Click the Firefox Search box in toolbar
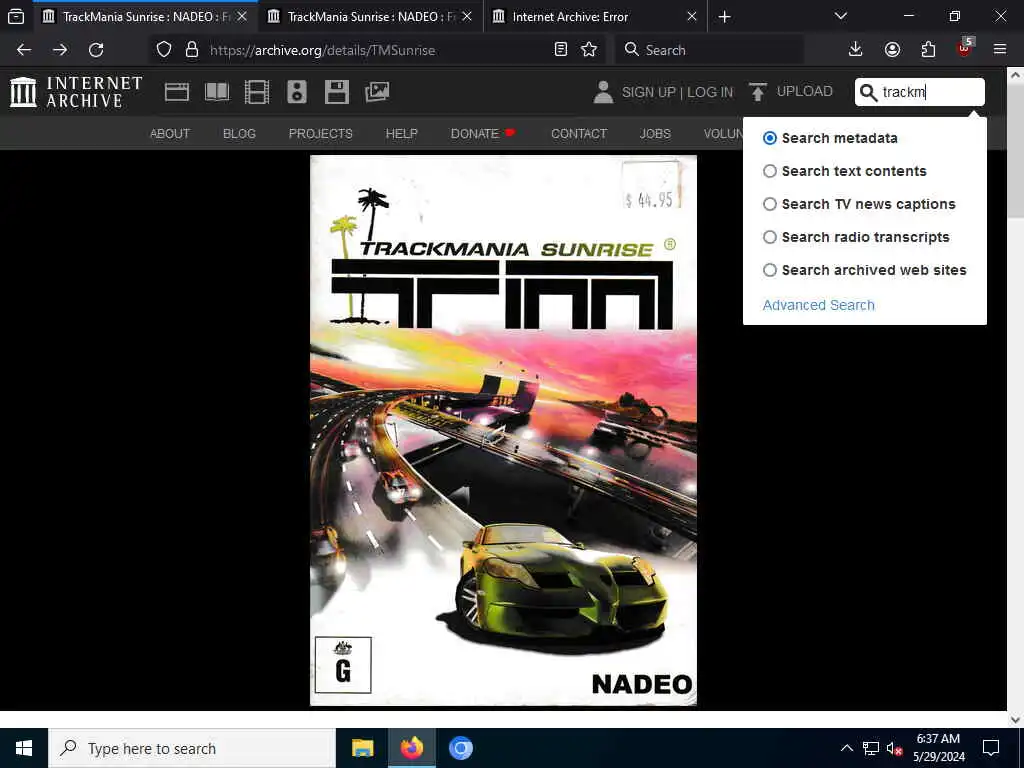1024x768 pixels. [709, 50]
